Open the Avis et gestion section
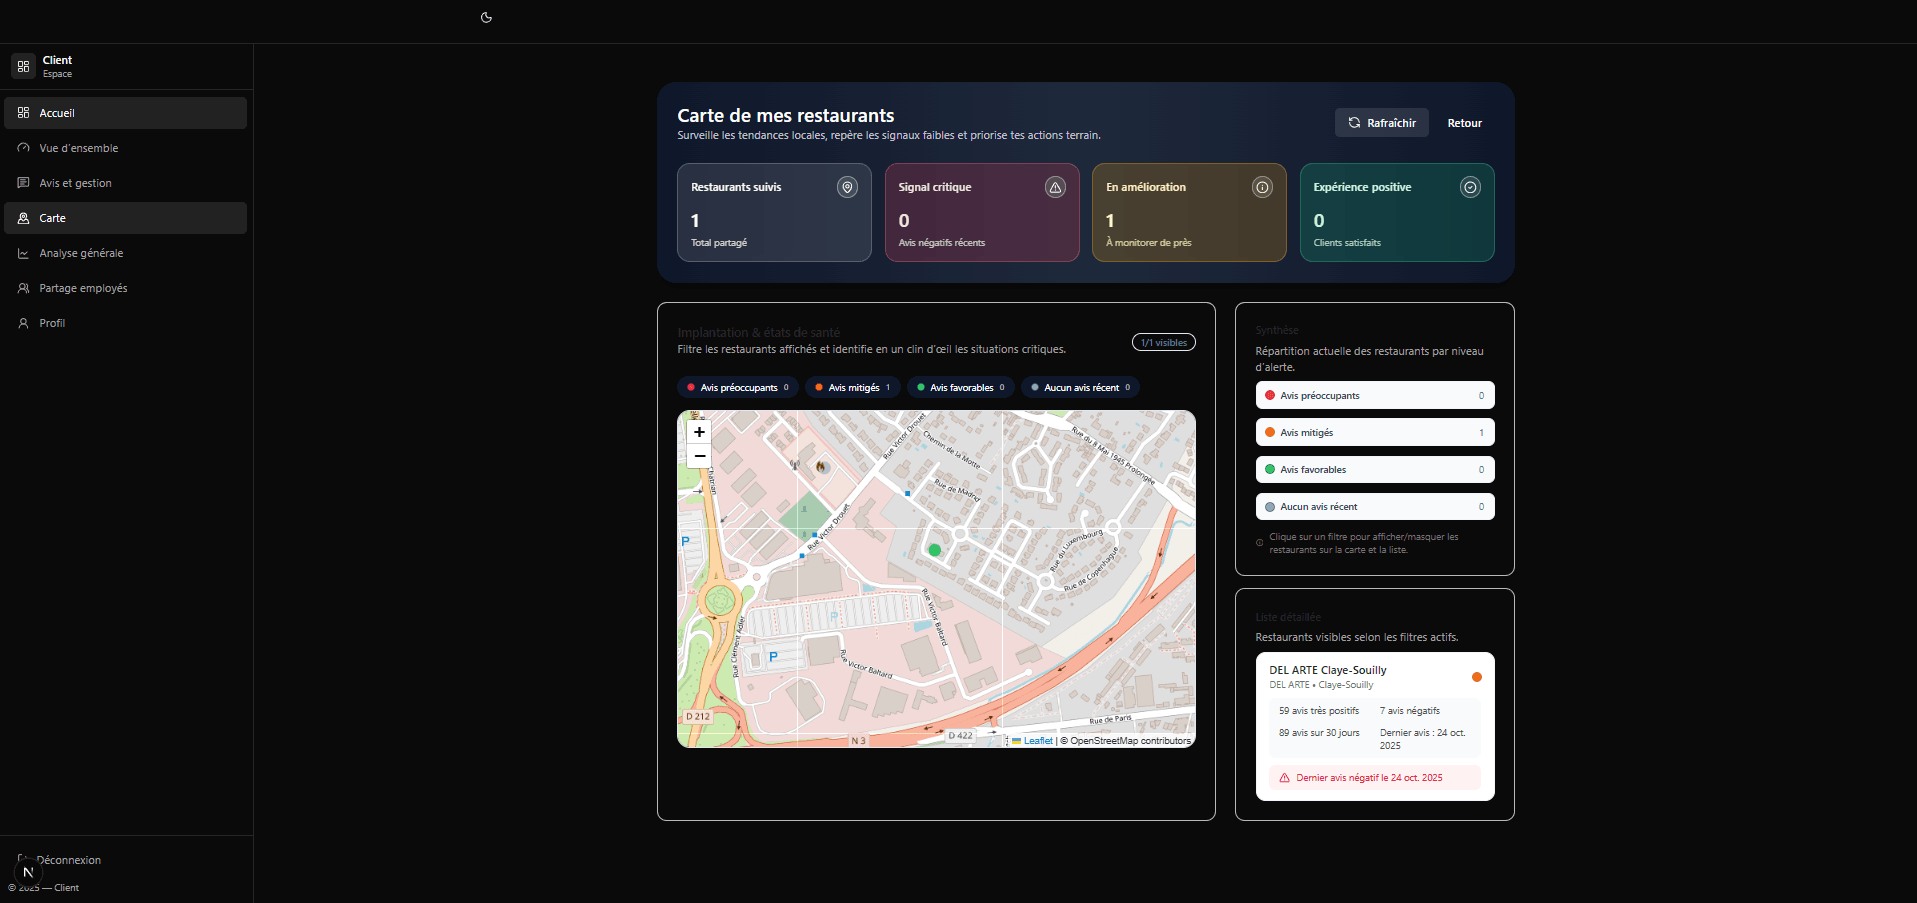Viewport: 1917px width, 903px height. 74,183
